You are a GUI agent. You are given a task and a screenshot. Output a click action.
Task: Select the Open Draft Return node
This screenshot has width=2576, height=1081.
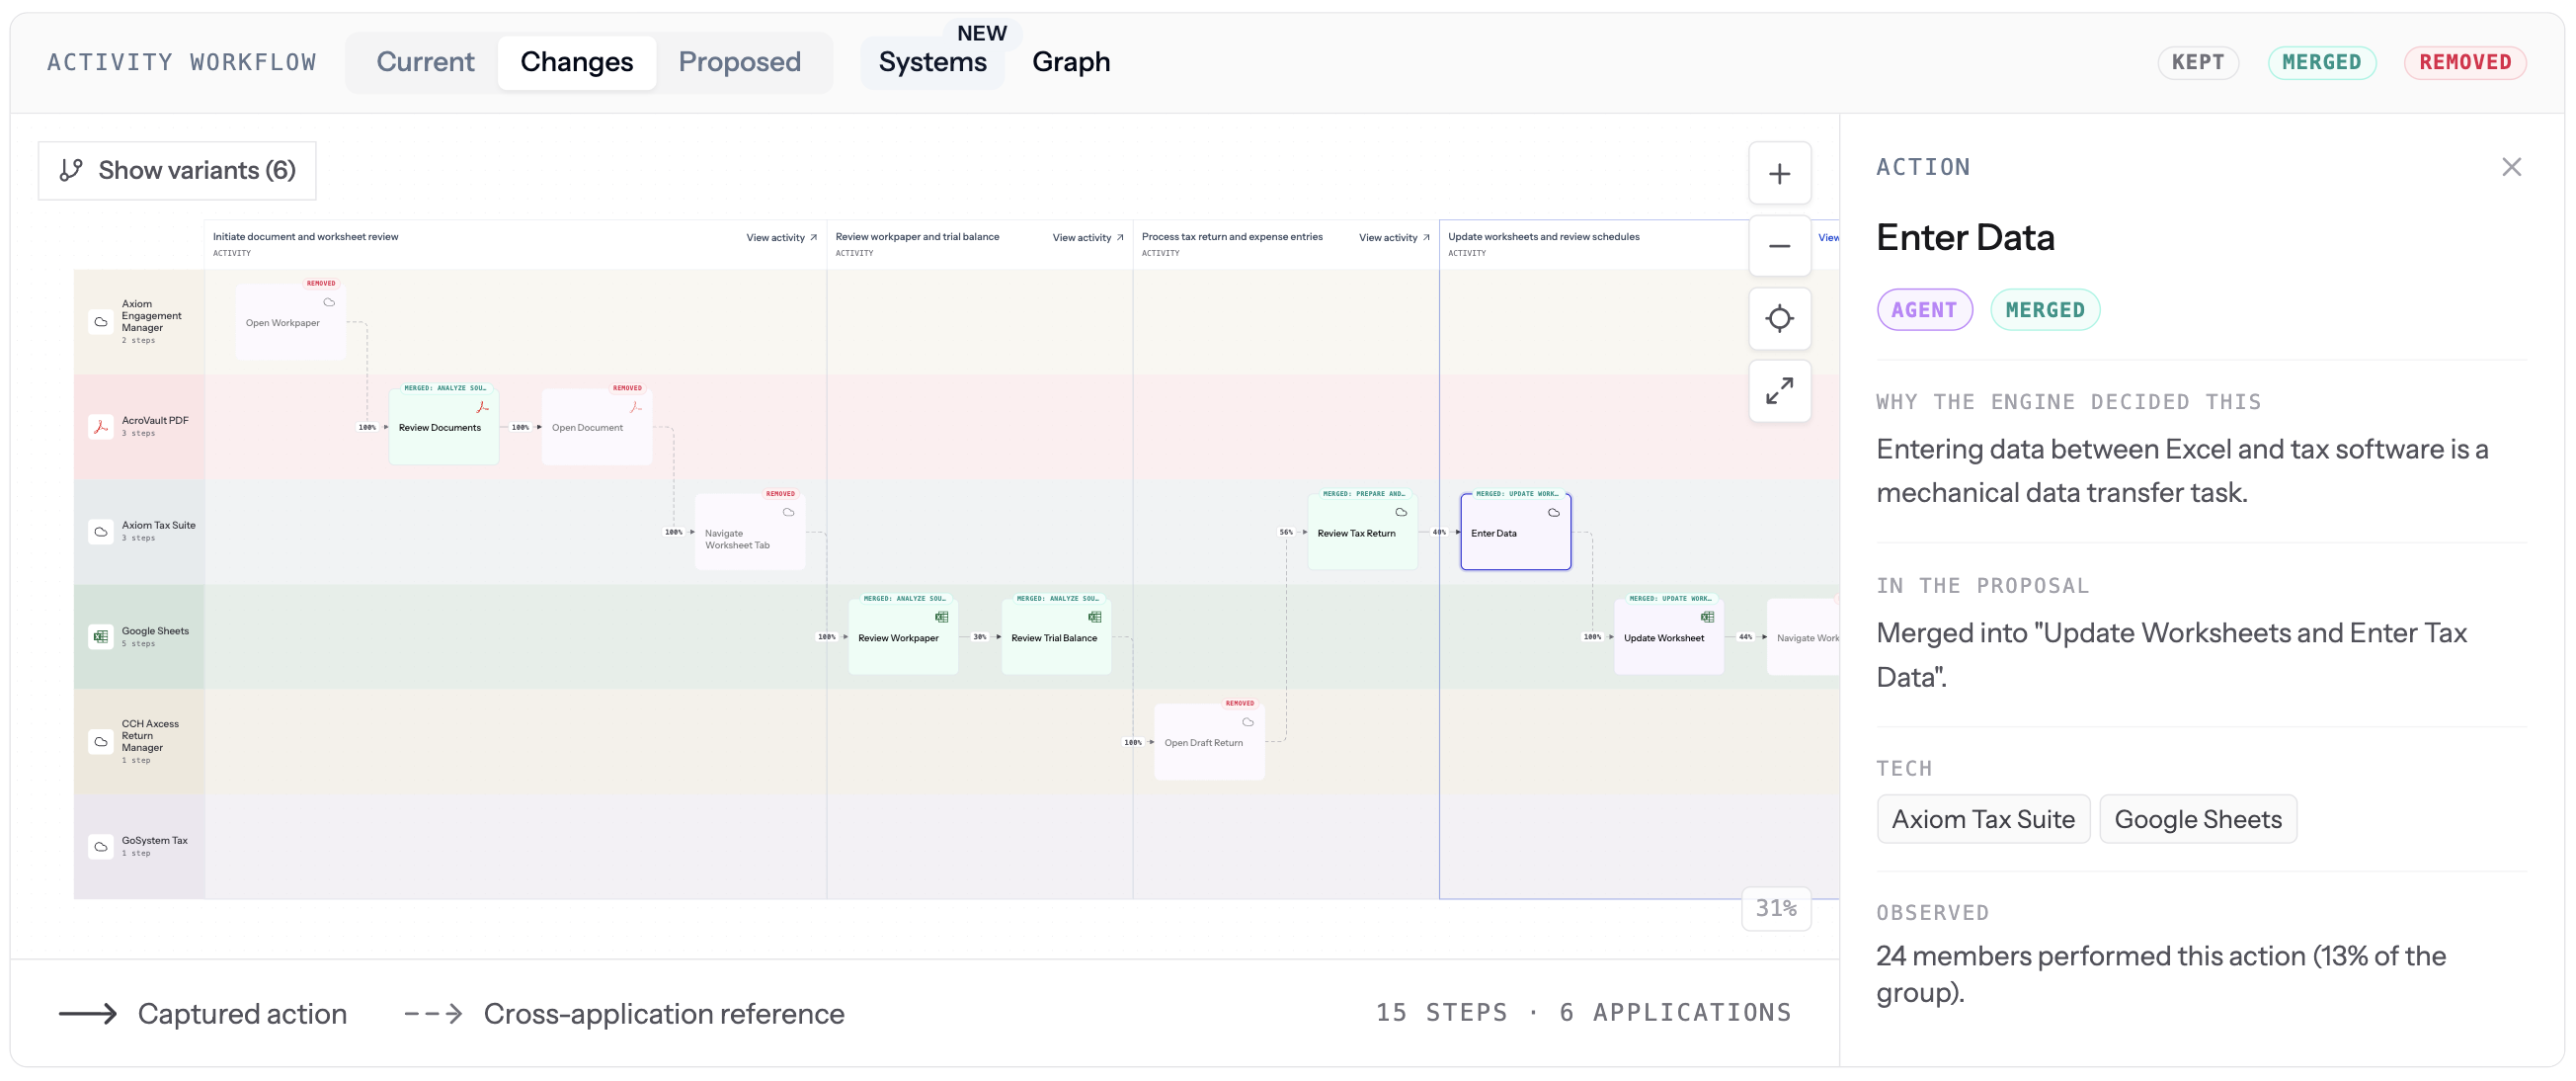(x=1208, y=742)
